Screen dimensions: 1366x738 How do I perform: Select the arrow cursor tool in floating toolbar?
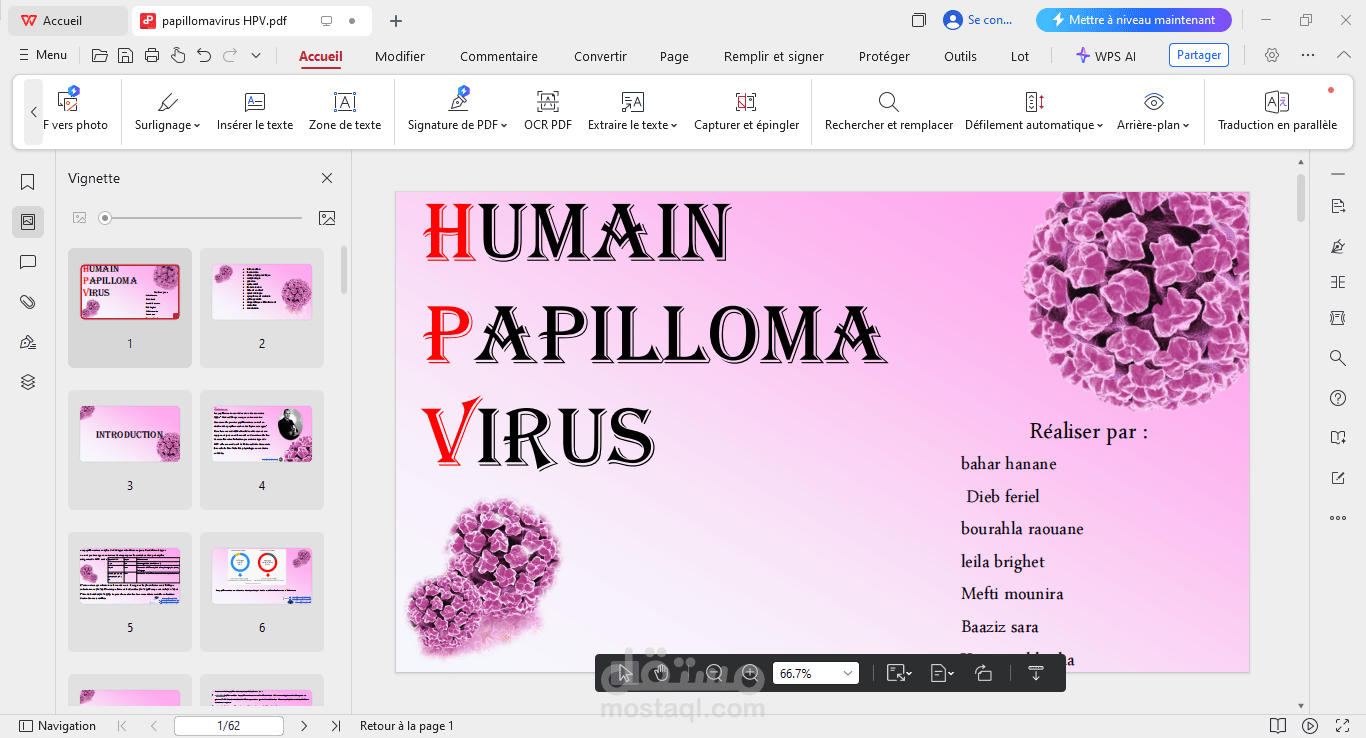click(x=624, y=673)
